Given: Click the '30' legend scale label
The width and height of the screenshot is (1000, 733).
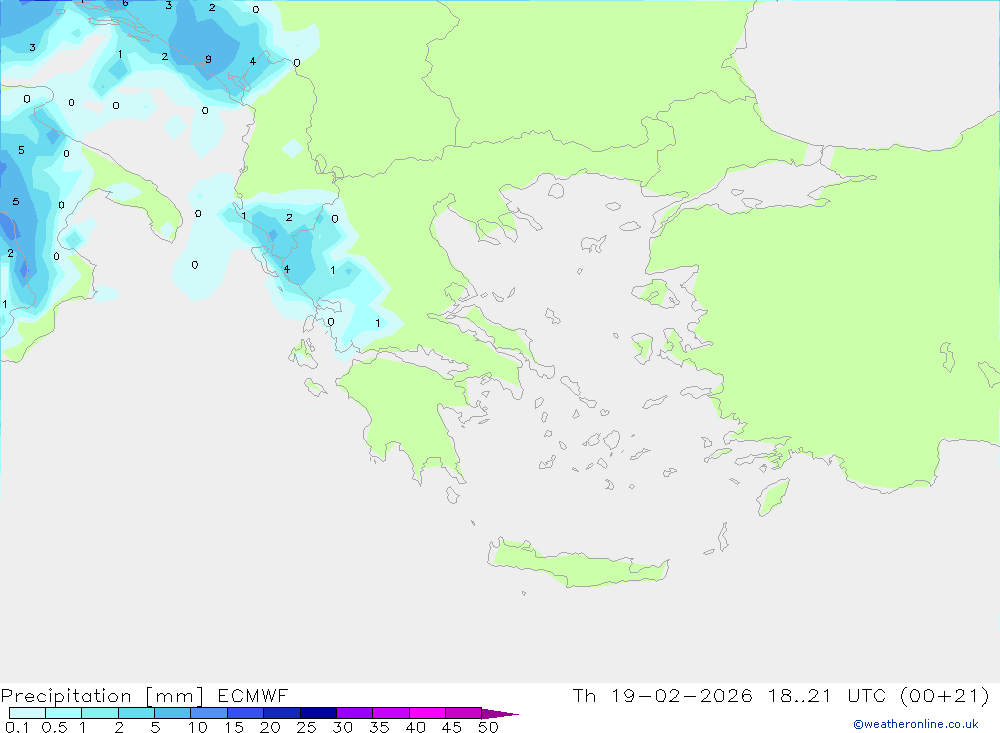Looking at the screenshot, I should 343,727.
